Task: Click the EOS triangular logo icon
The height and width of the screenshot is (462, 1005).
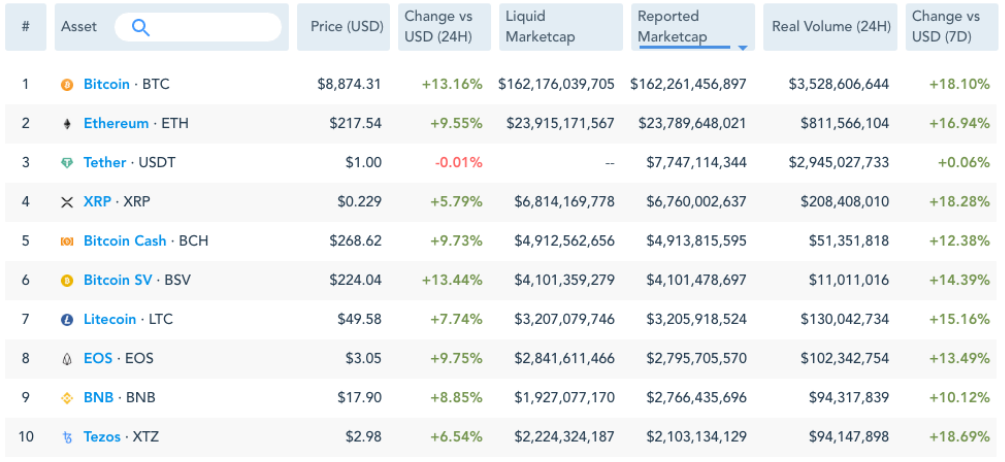Action: (x=67, y=358)
